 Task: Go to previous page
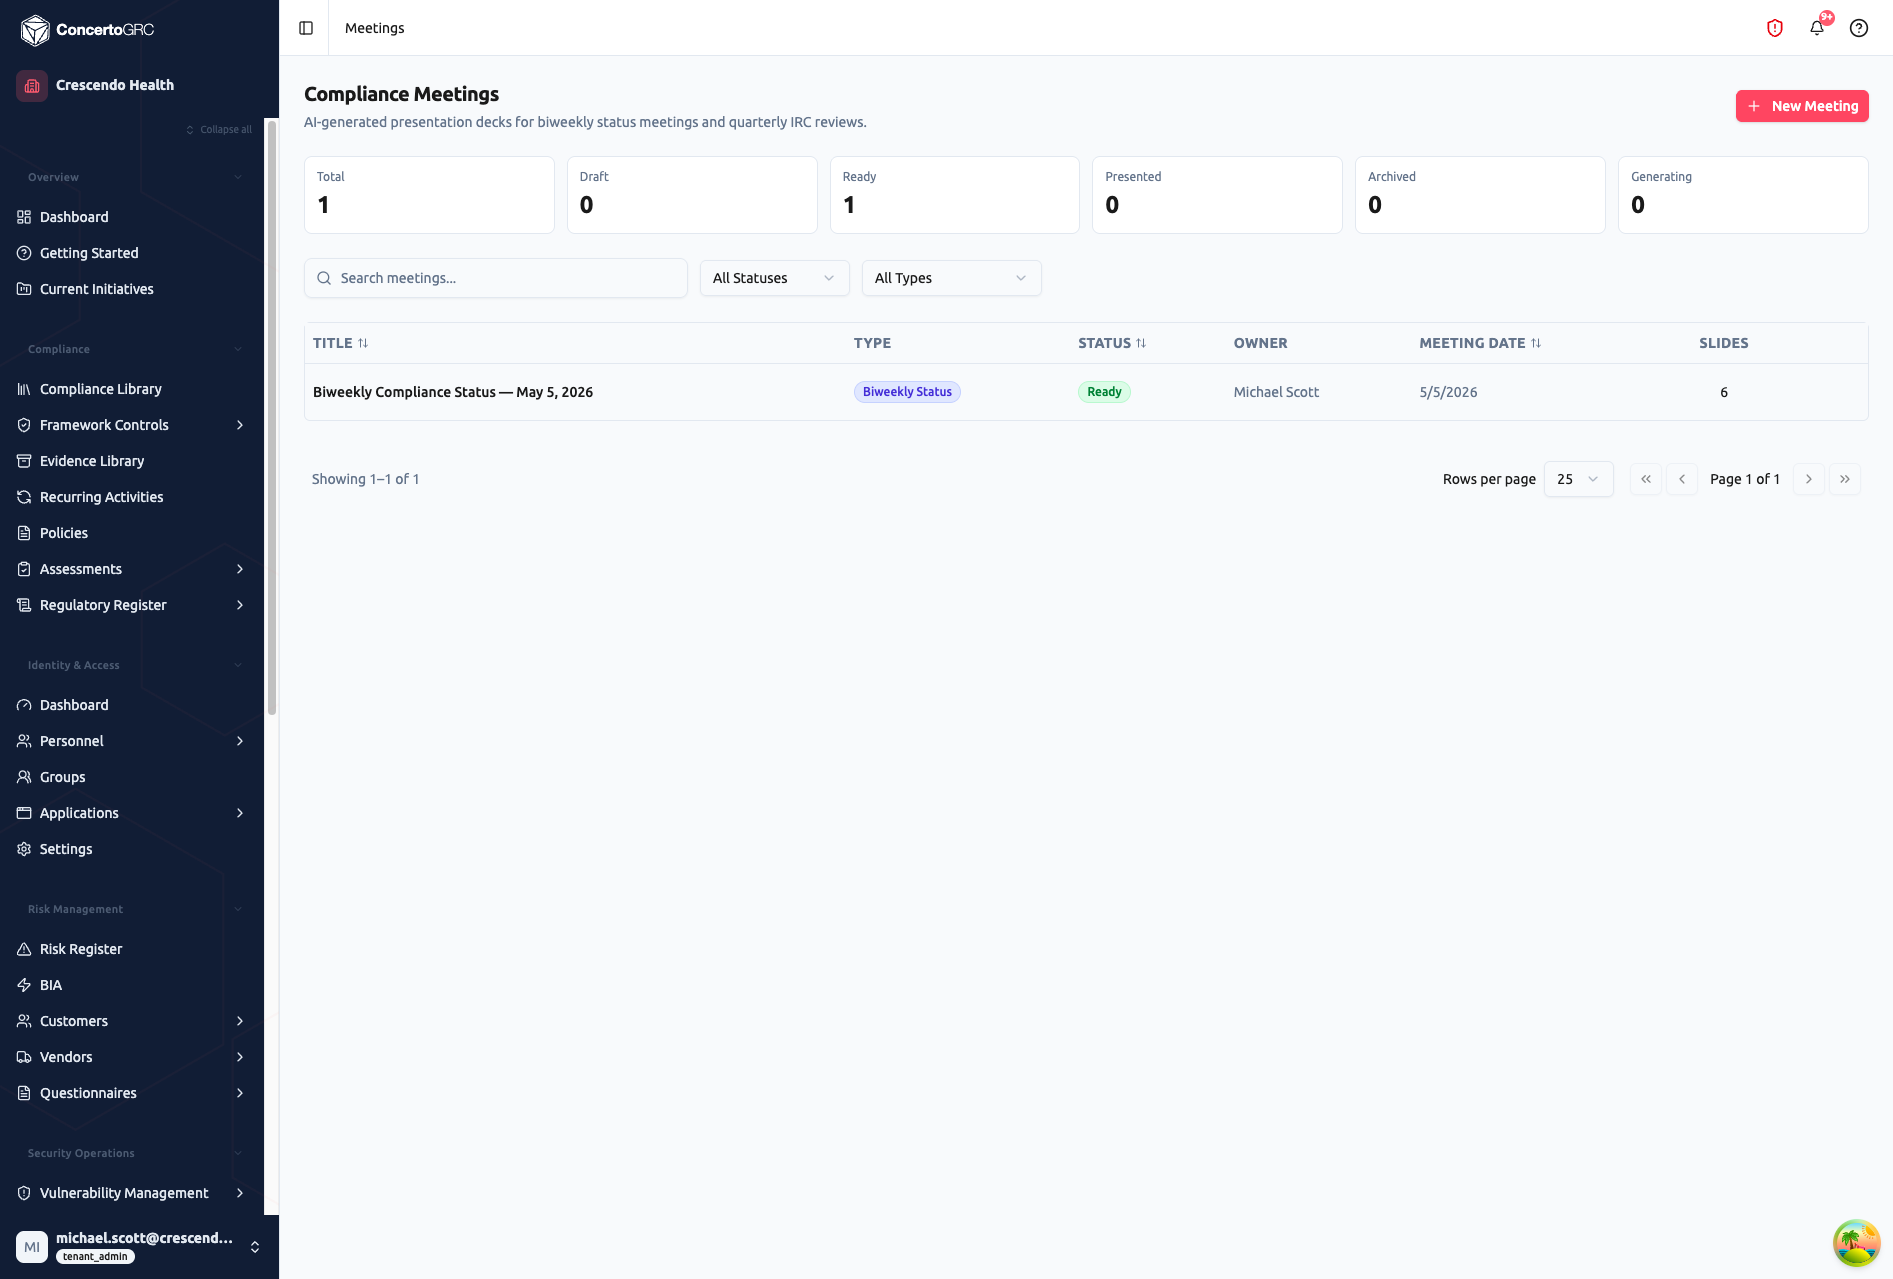point(1682,479)
